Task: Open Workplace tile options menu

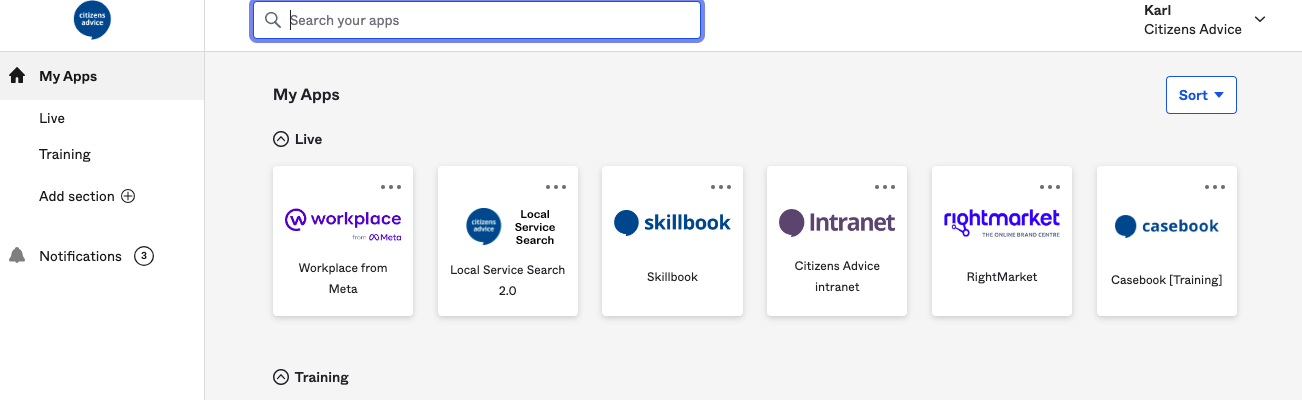Action: click(391, 187)
